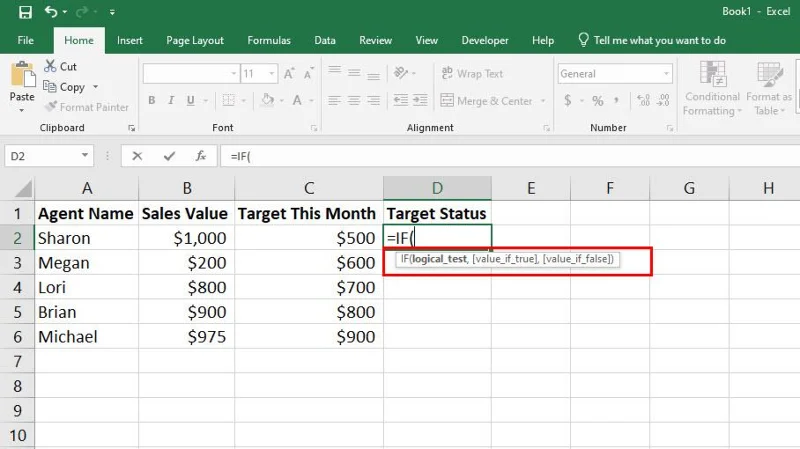This screenshot has height=449, width=800.
Task: Select cell containing Megan
Action: [86, 263]
